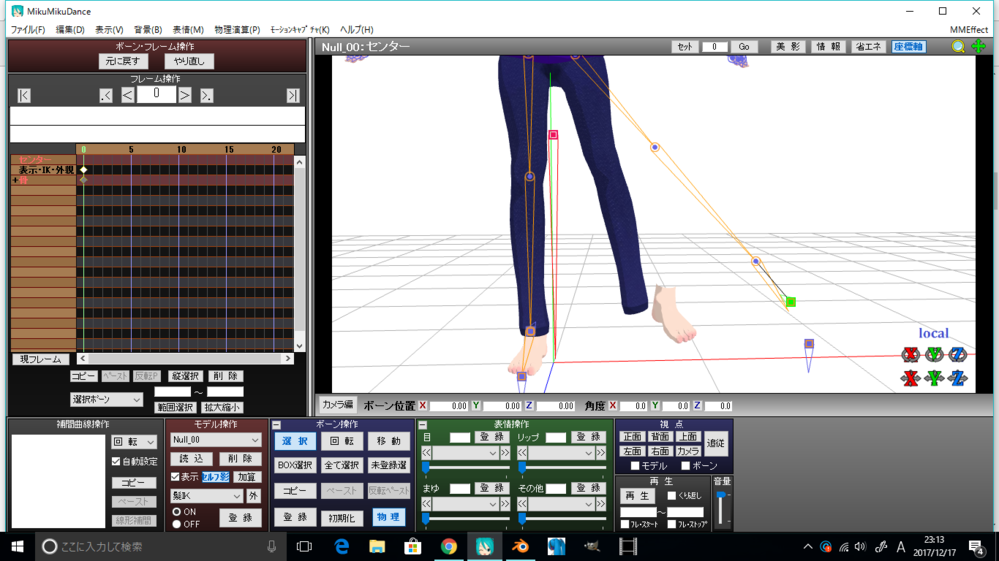Image resolution: width=999 pixels, height=561 pixels.
Task: Open the 表示(V) menu
Action: (x=109, y=30)
